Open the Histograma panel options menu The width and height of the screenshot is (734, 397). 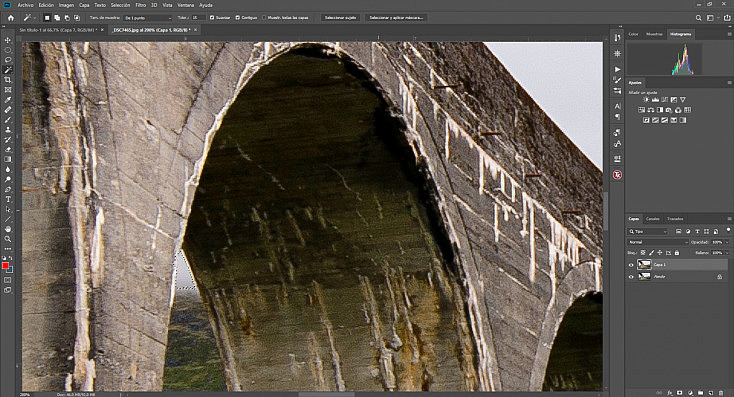[x=729, y=34]
